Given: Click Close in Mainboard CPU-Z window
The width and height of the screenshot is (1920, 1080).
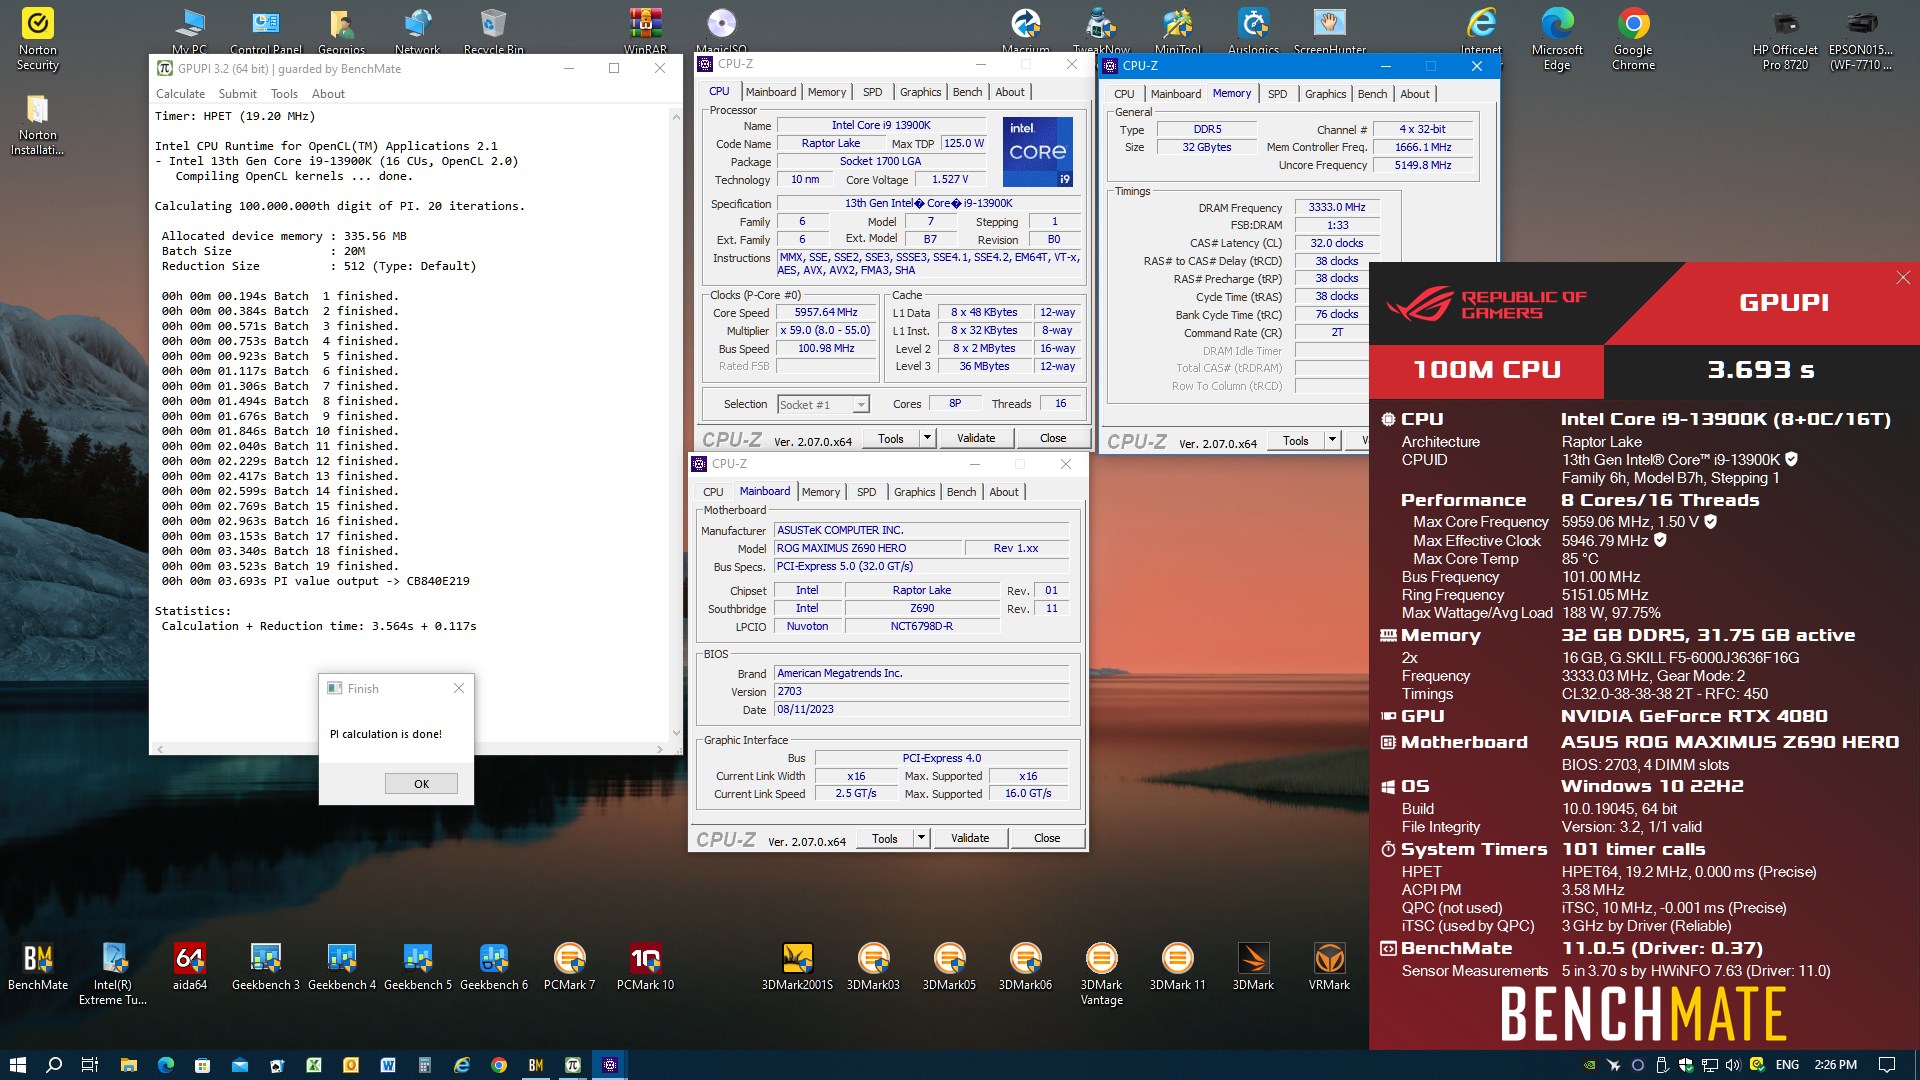Looking at the screenshot, I should coord(1047,838).
